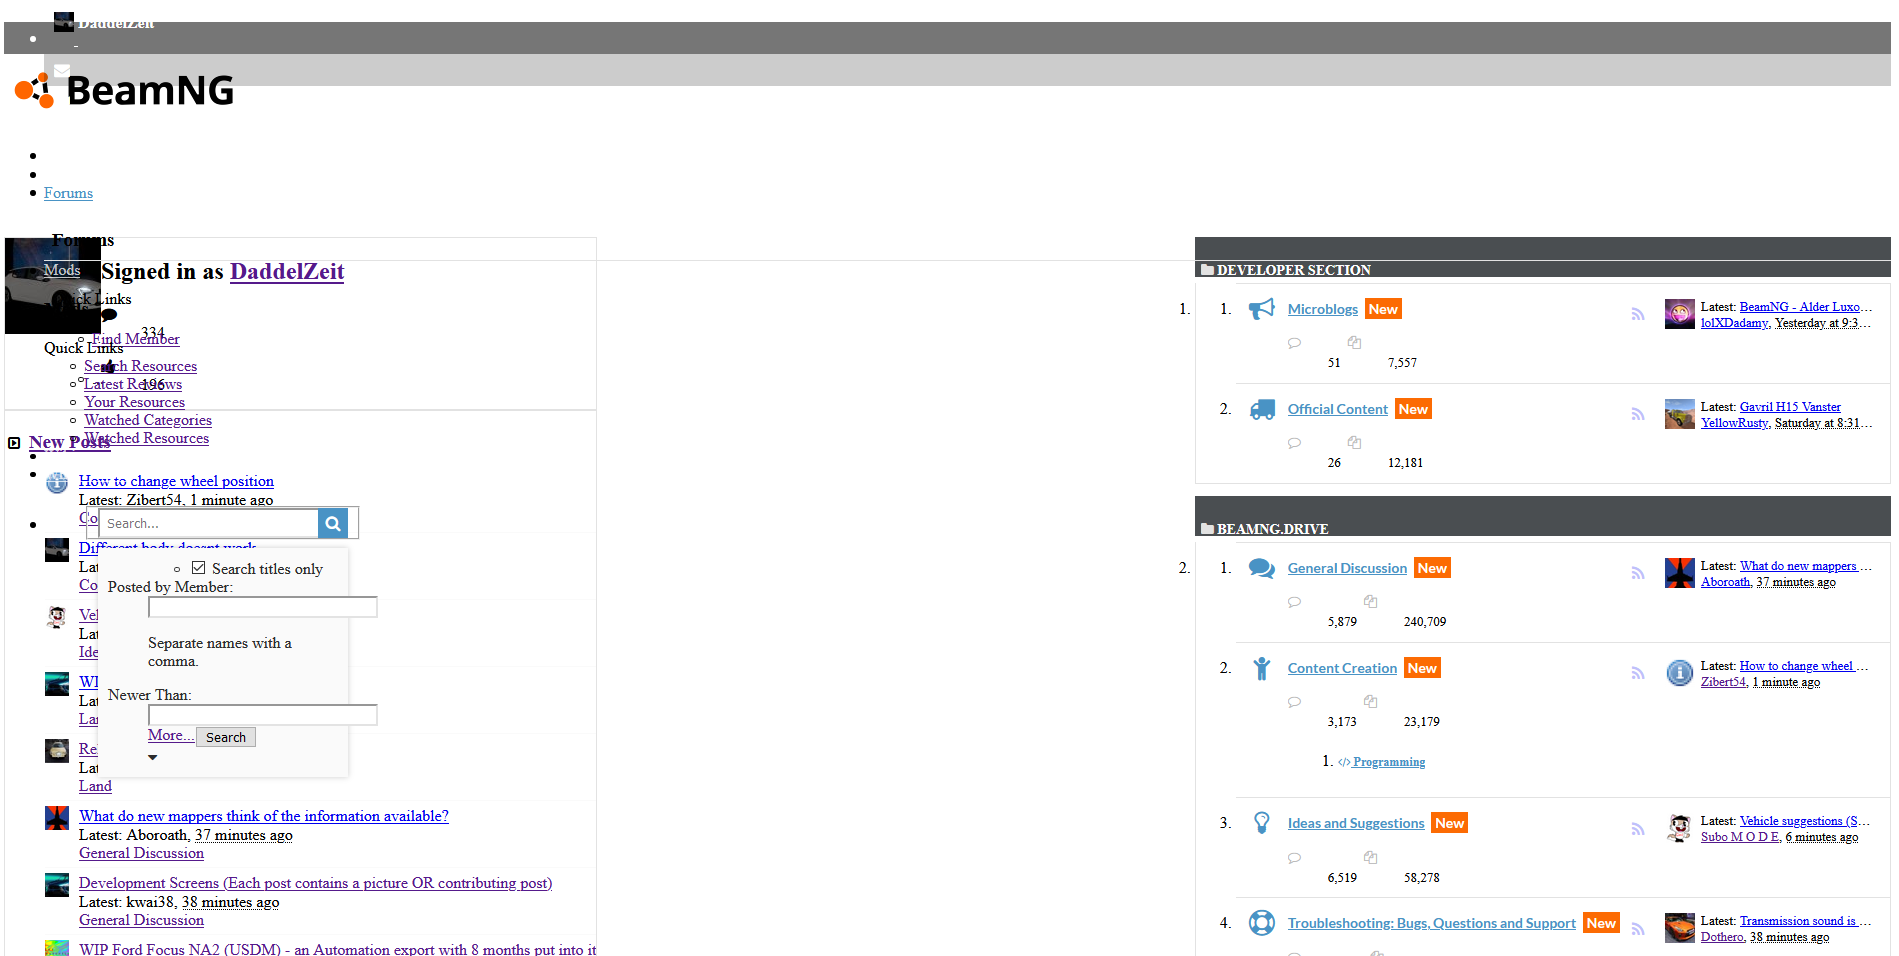Screen dimensions: 1899x956
Task: Click the globe avatar beside wheel position thread
Action: (57, 483)
